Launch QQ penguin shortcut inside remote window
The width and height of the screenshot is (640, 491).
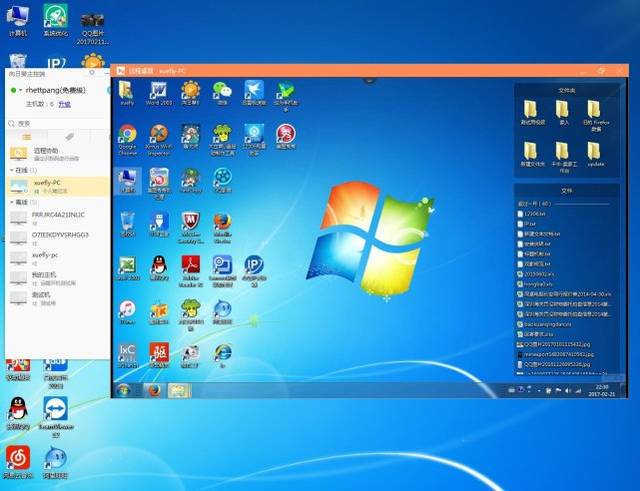tap(159, 268)
